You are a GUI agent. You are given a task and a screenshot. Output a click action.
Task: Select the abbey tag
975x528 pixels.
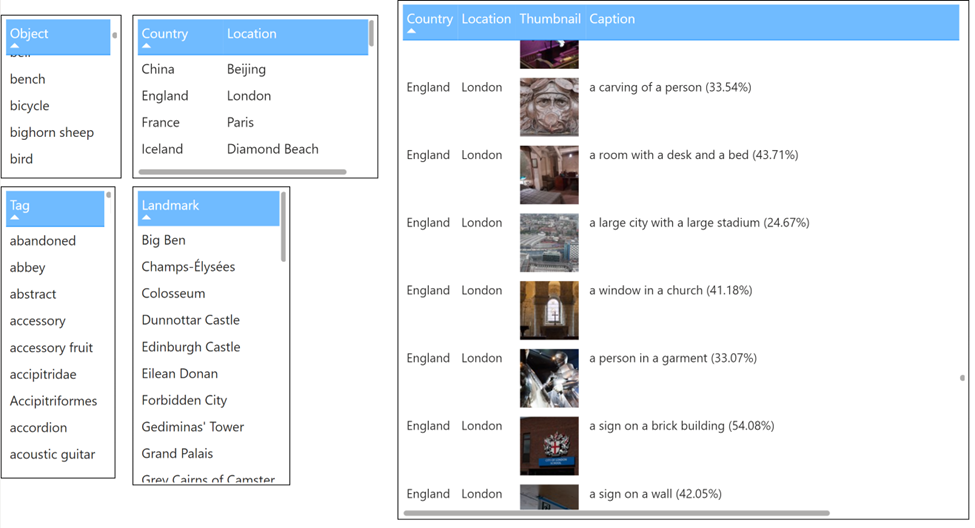(x=28, y=268)
